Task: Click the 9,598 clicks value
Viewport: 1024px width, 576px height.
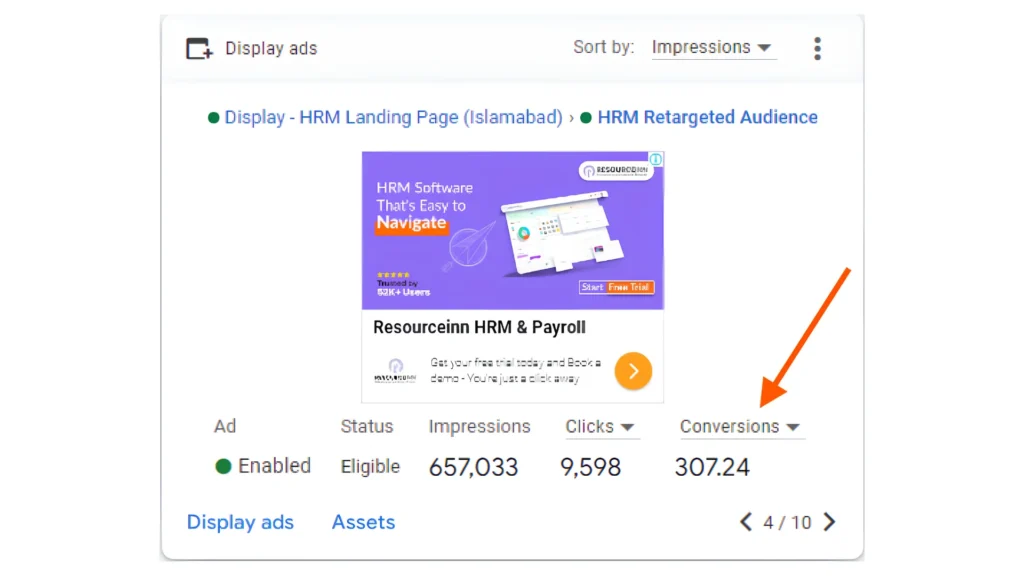Action: [590, 468]
